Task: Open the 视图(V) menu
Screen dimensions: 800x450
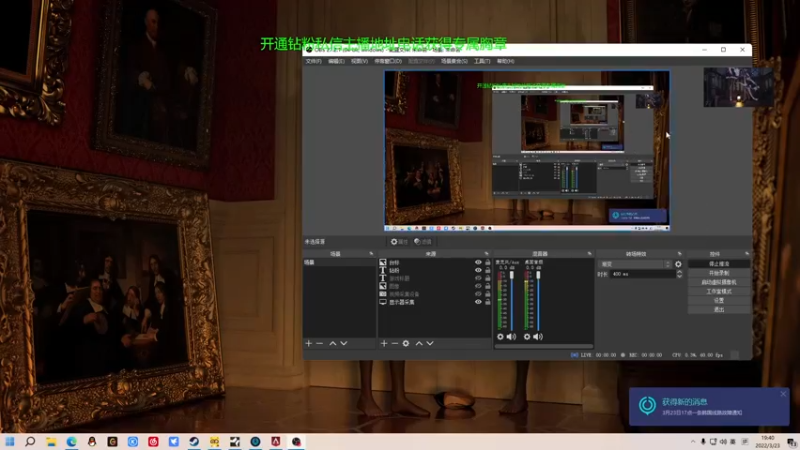Action: pos(359,61)
